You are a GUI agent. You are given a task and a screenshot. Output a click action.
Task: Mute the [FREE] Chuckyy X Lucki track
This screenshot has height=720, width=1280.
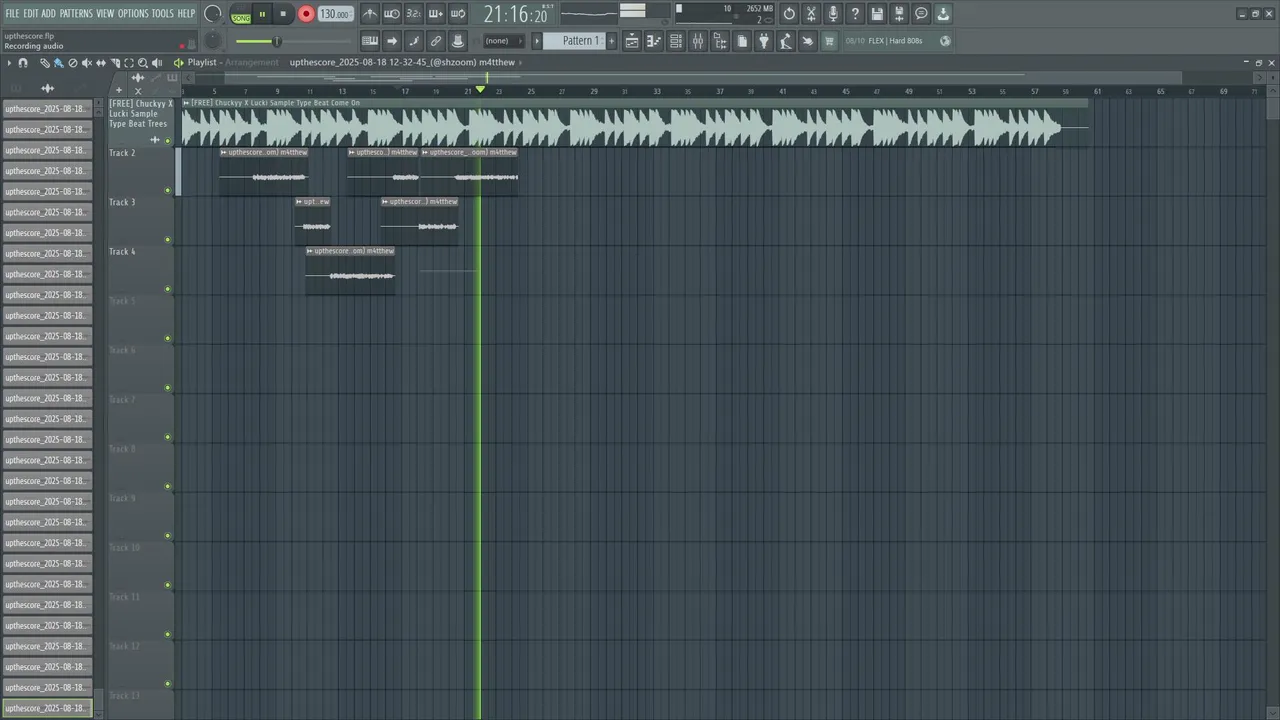coord(168,141)
